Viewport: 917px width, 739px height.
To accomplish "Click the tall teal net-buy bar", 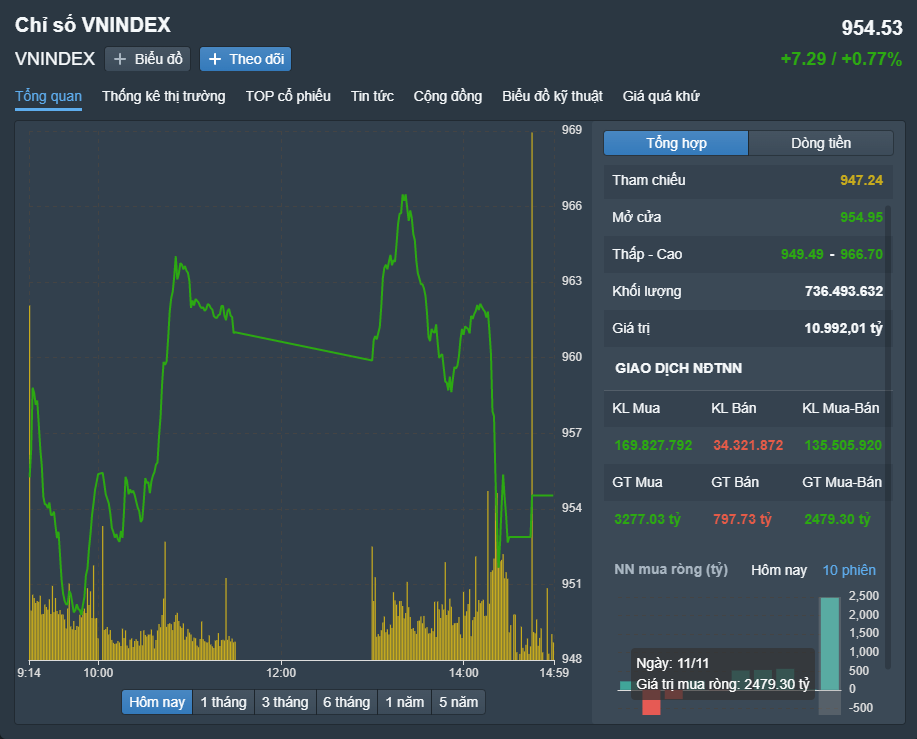I will coord(830,644).
